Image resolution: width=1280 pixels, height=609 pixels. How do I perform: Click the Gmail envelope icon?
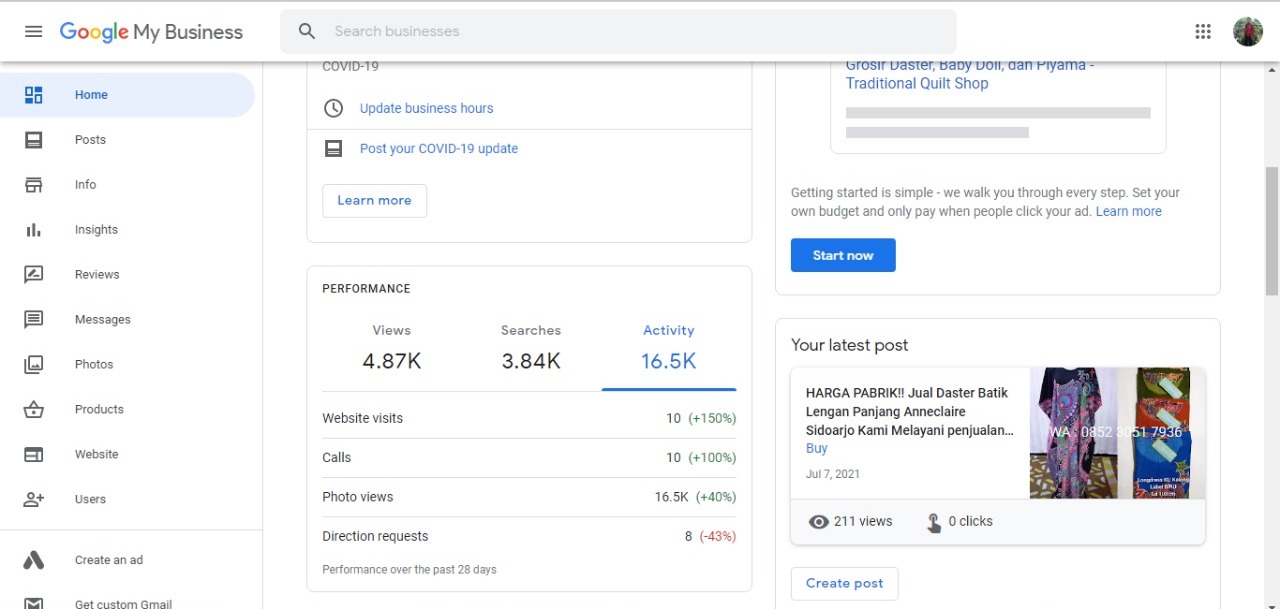tap(34, 603)
